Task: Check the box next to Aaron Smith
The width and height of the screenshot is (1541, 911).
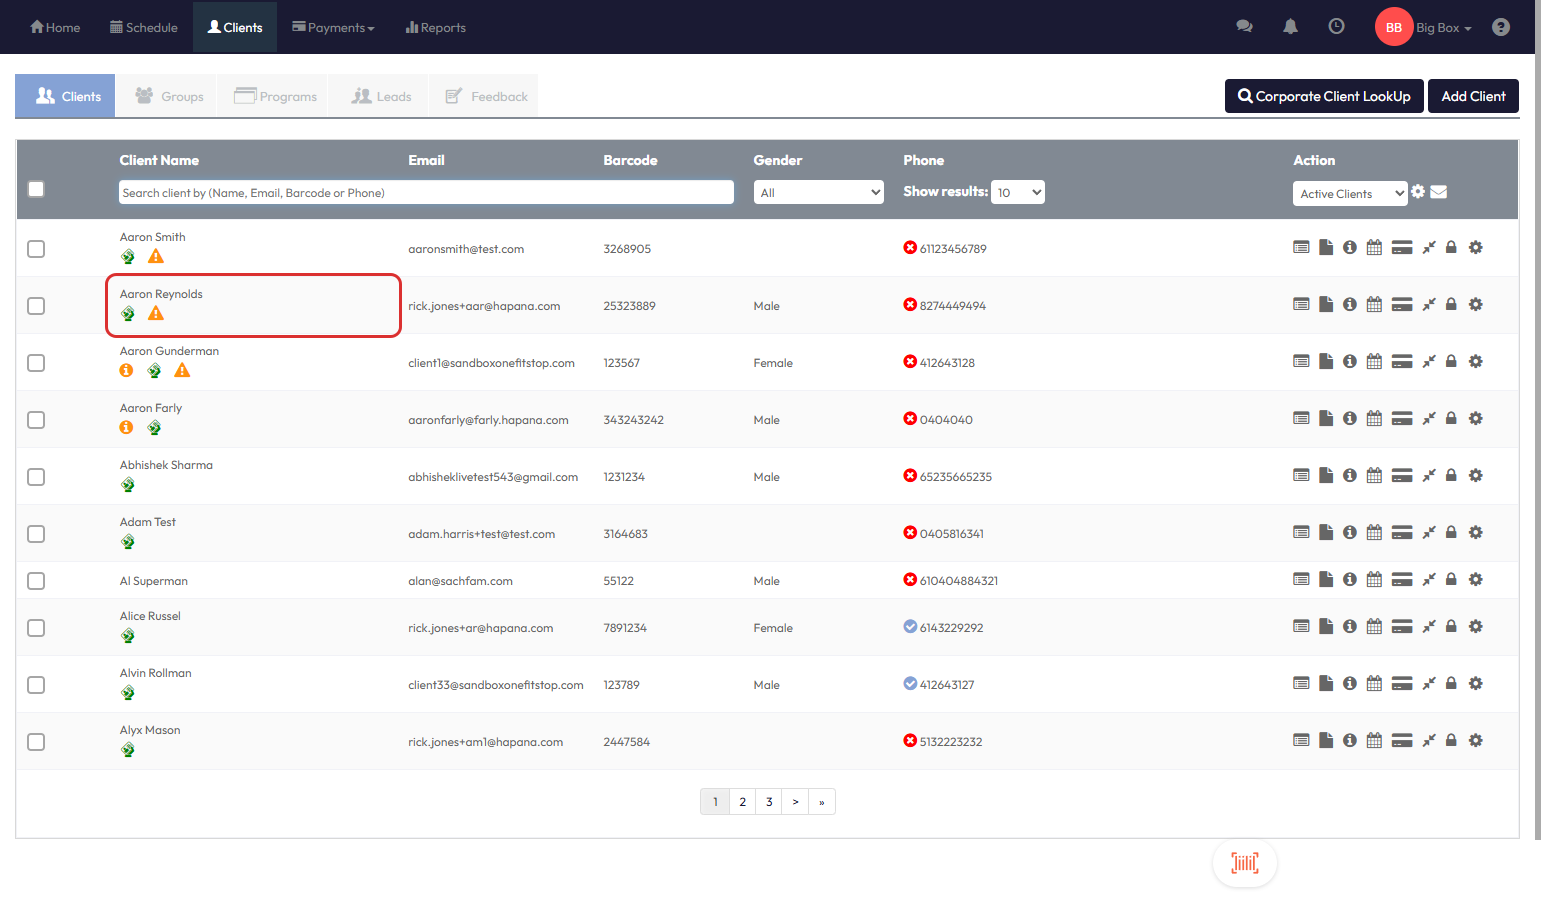Action: click(x=36, y=249)
